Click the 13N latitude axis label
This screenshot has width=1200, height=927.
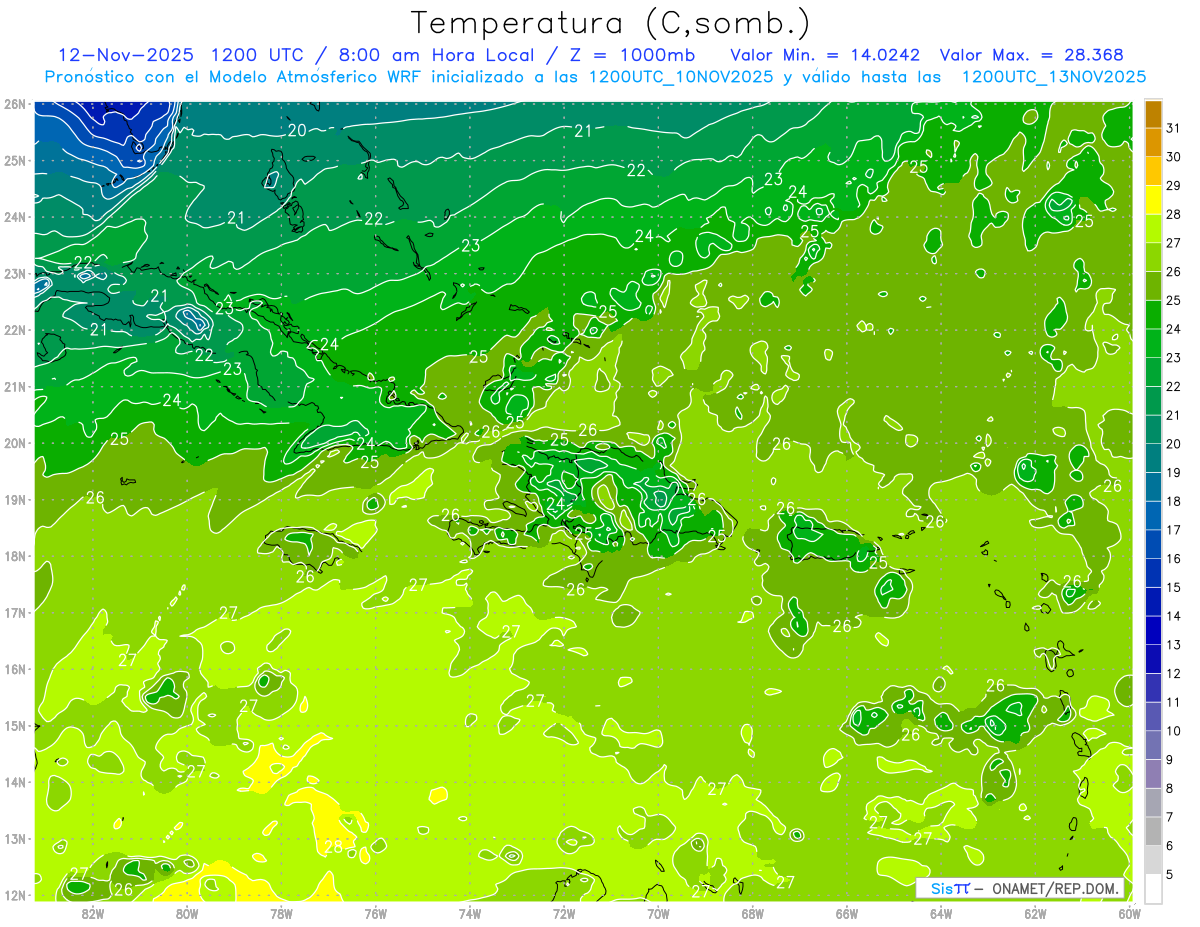click(x=15, y=838)
